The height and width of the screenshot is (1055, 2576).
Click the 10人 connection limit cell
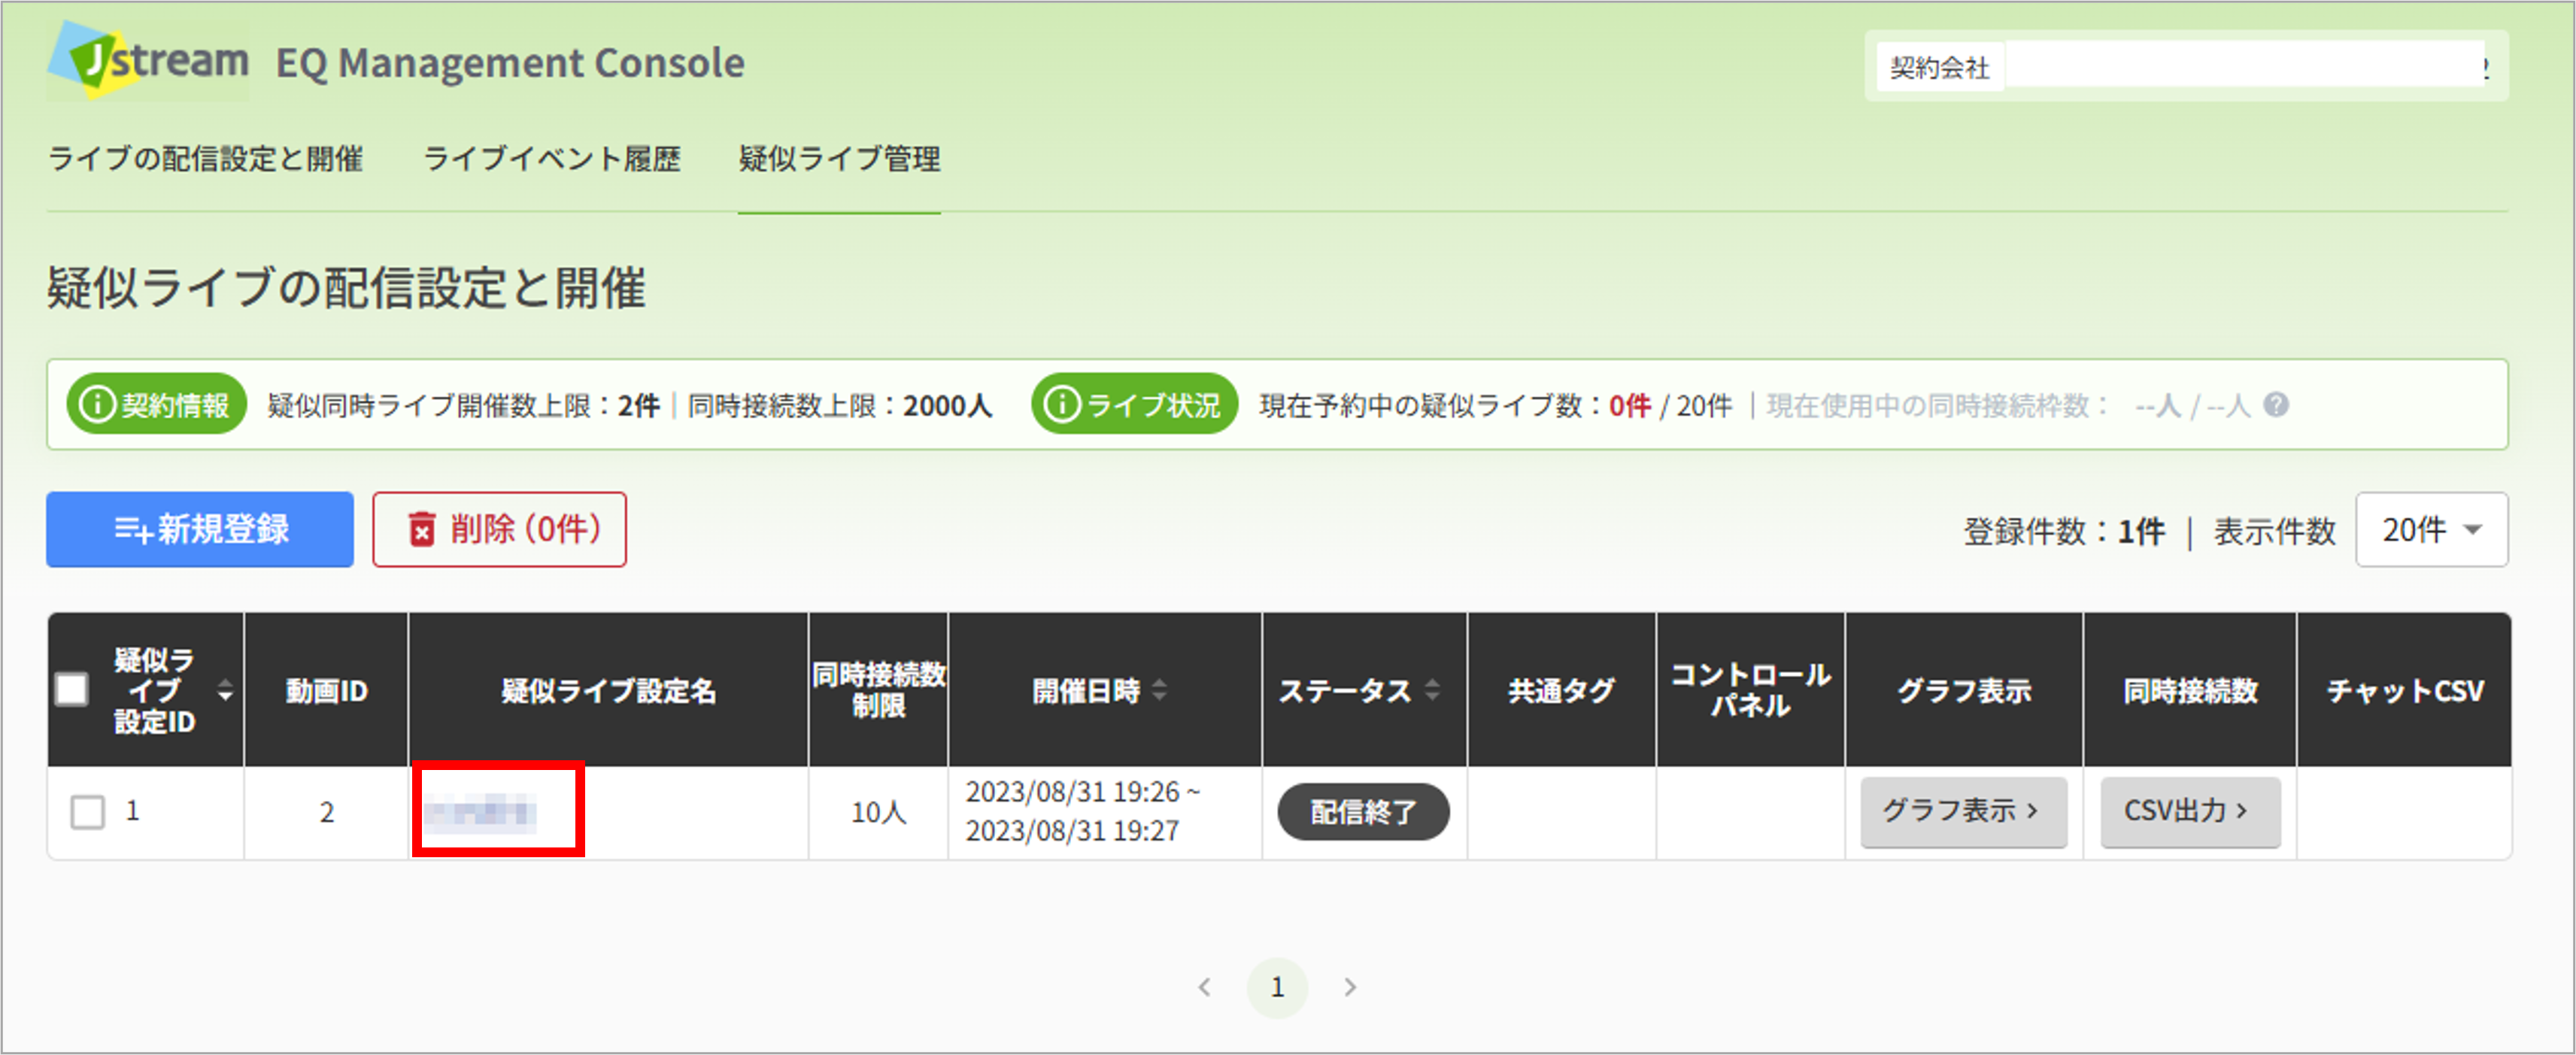tap(878, 812)
